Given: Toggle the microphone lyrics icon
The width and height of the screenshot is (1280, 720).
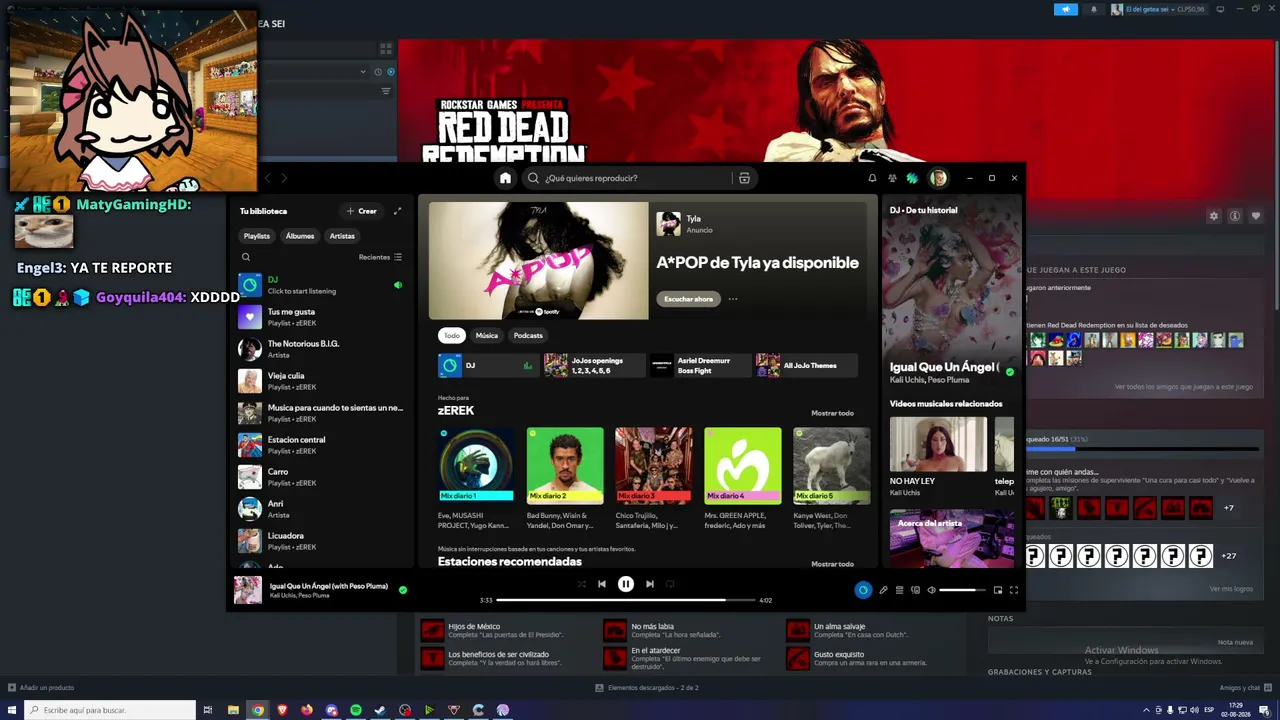Looking at the screenshot, I should click(x=883, y=590).
